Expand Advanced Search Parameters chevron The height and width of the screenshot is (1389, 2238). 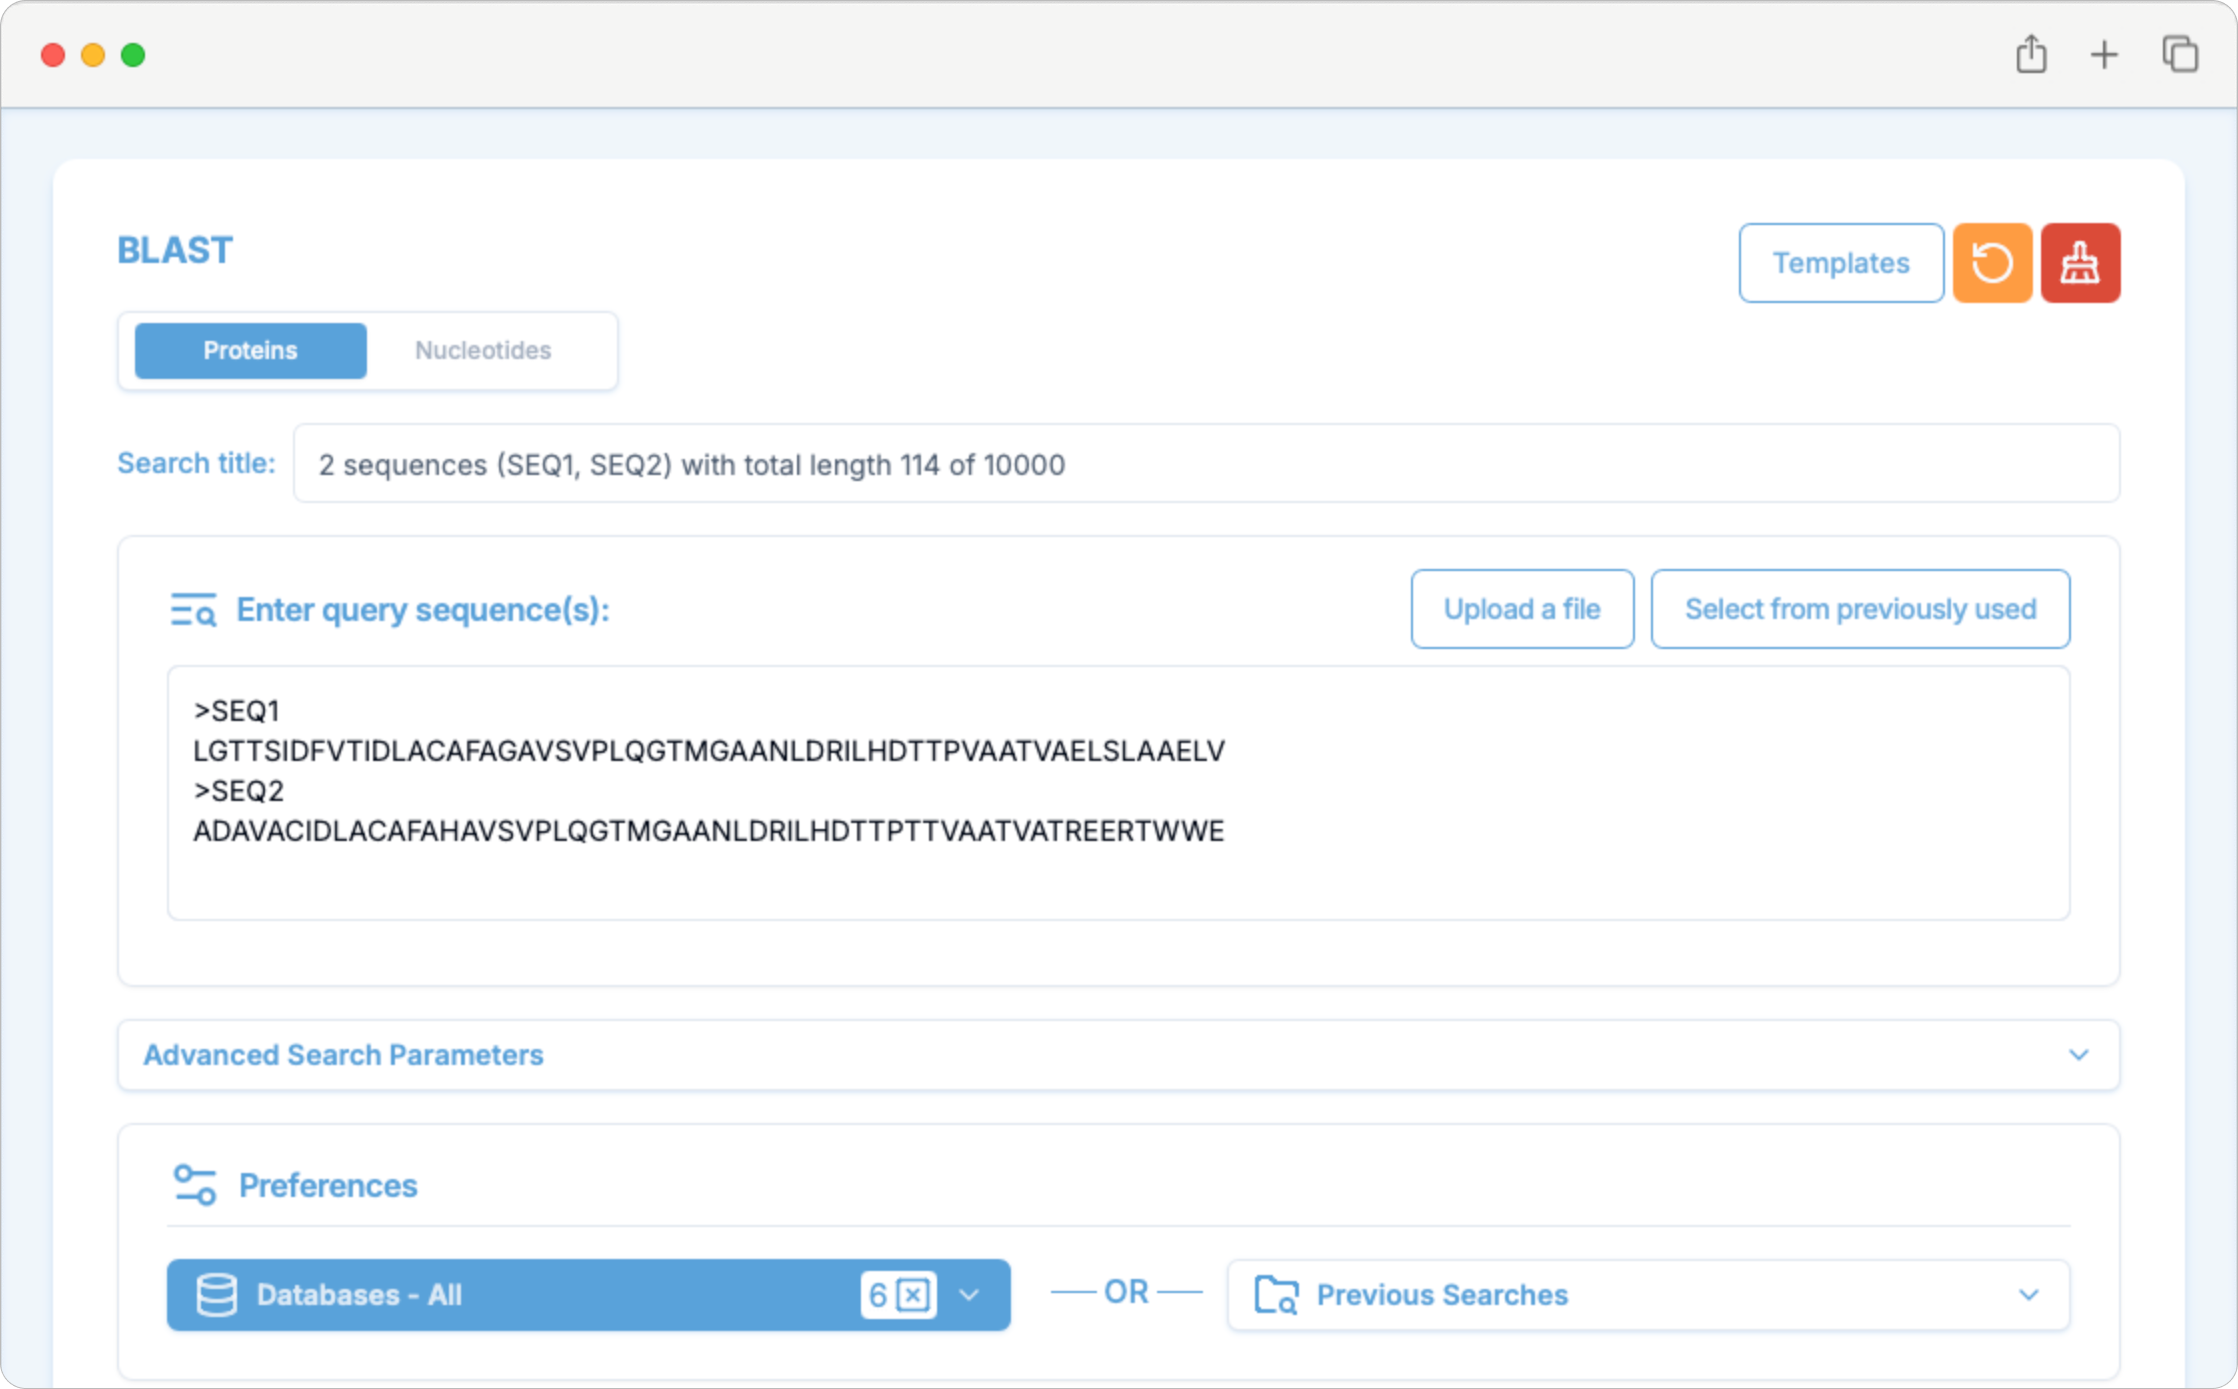(2078, 1055)
